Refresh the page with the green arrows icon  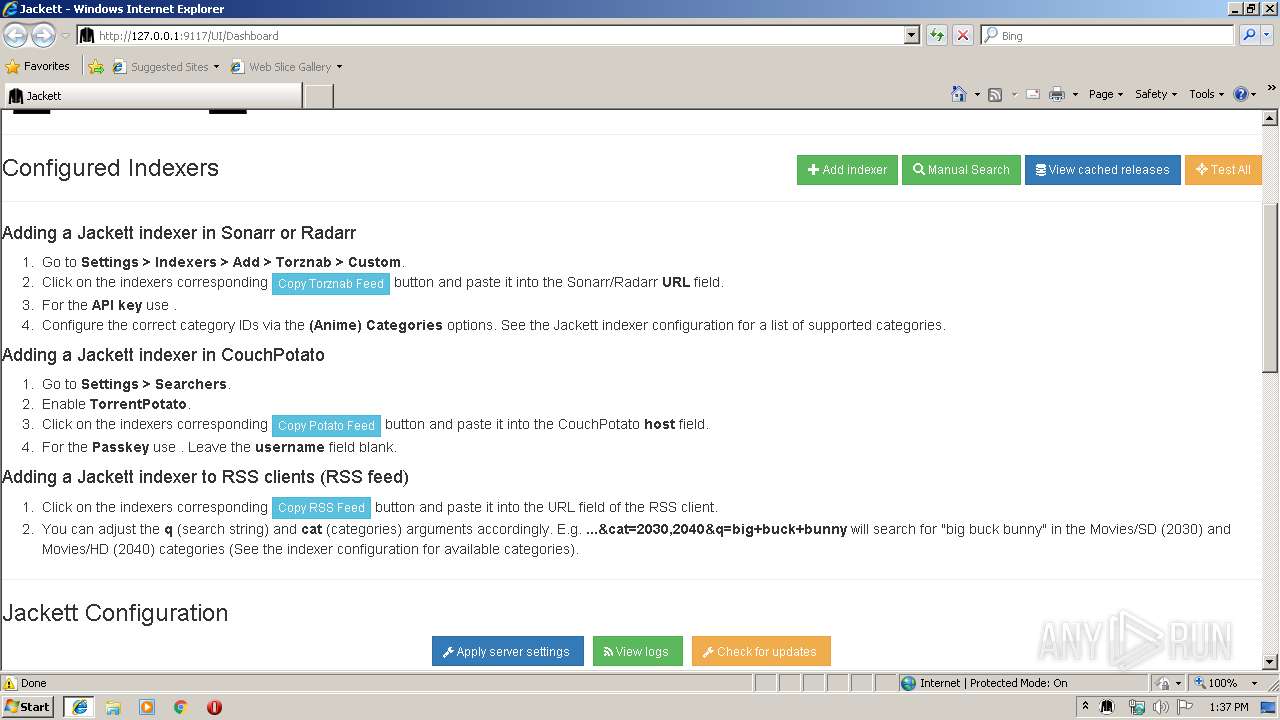click(936, 35)
